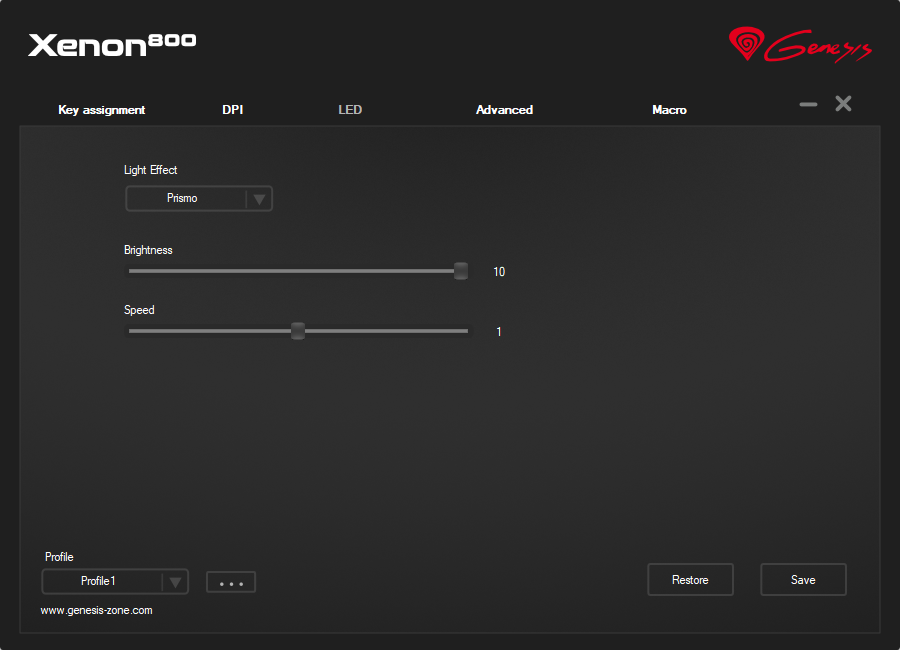Click the Prismo light effect combo box

pyautogui.click(x=199, y=199)
